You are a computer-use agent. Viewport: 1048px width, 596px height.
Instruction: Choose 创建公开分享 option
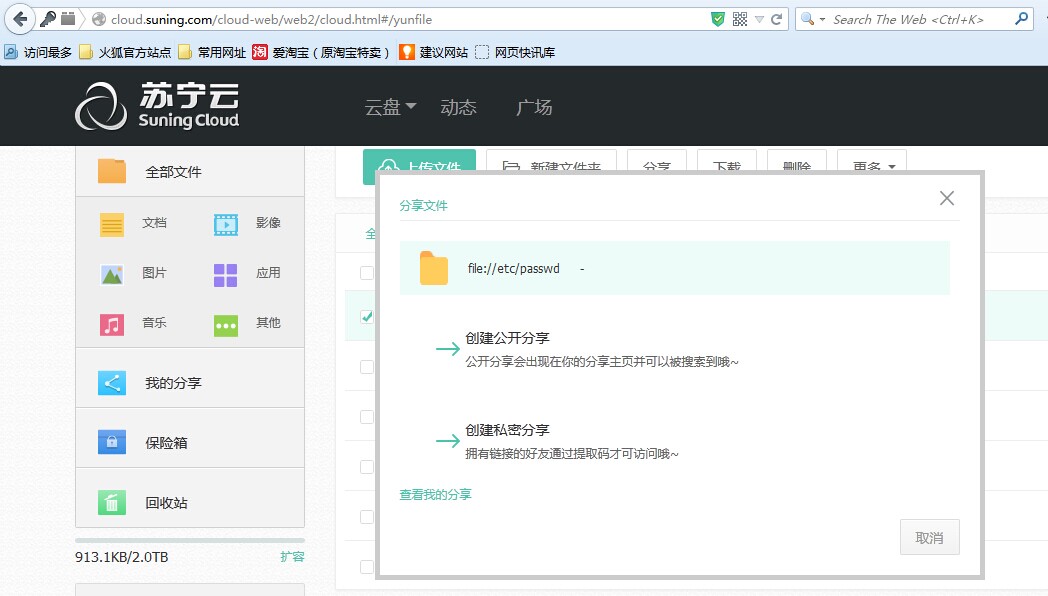tap(507, 338)
